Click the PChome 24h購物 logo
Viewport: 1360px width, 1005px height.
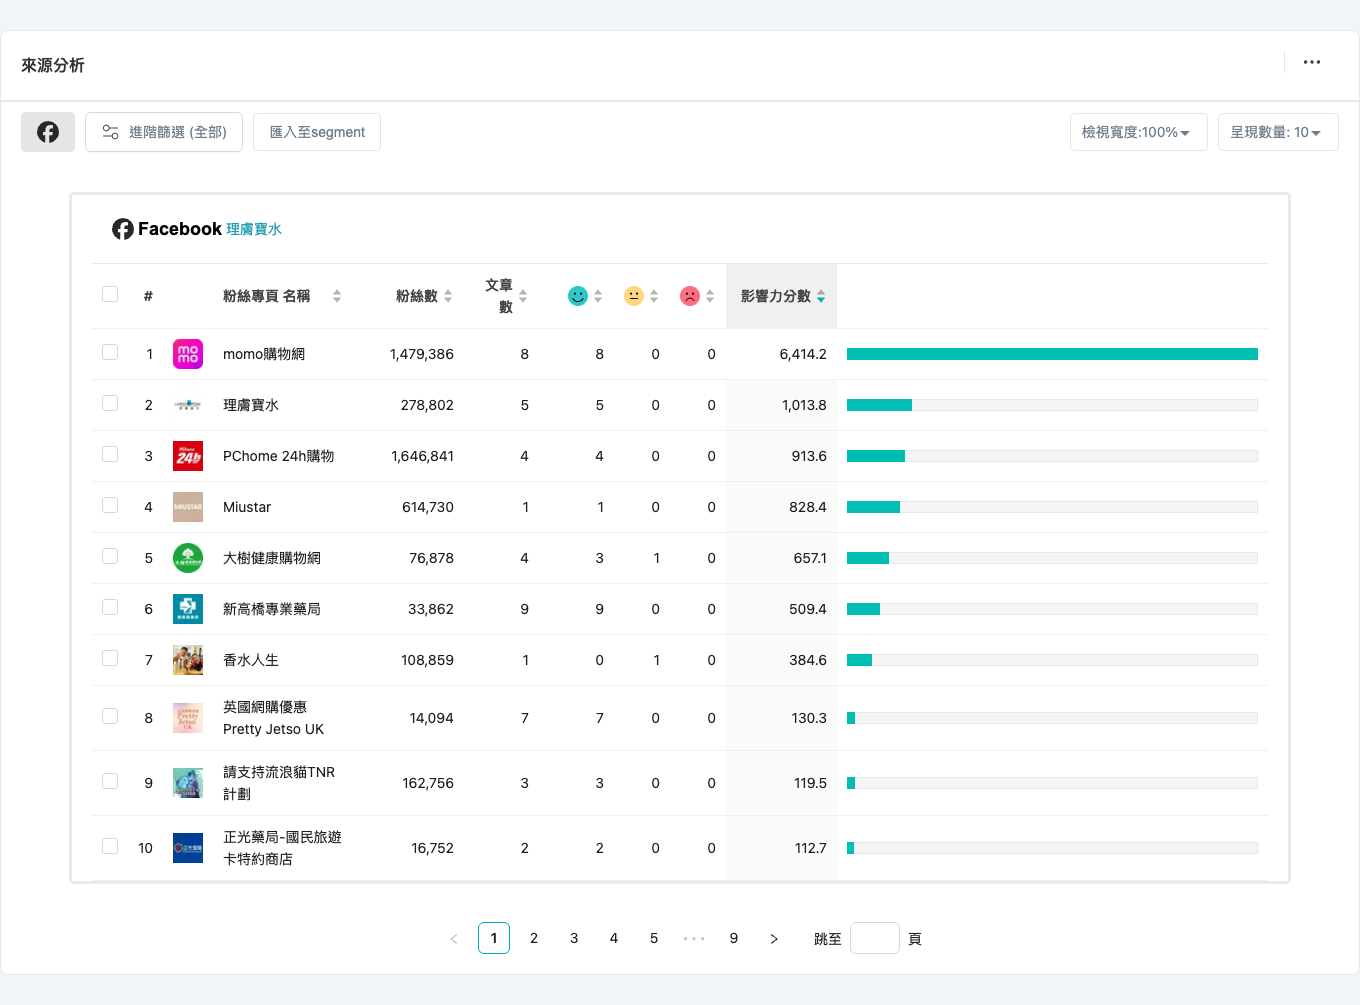click(x=188, y=456)
